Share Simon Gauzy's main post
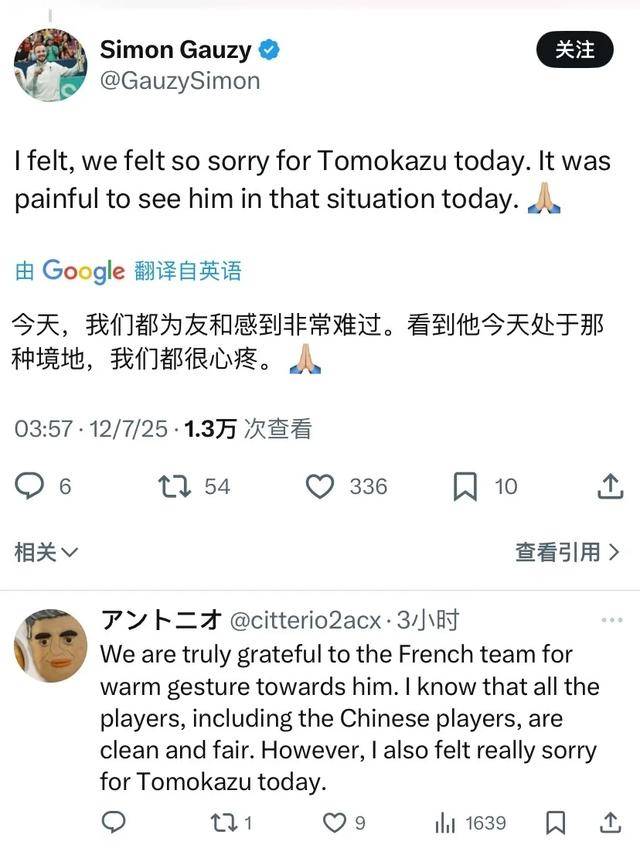Screen dimensions: 640x855 point(609,487)
